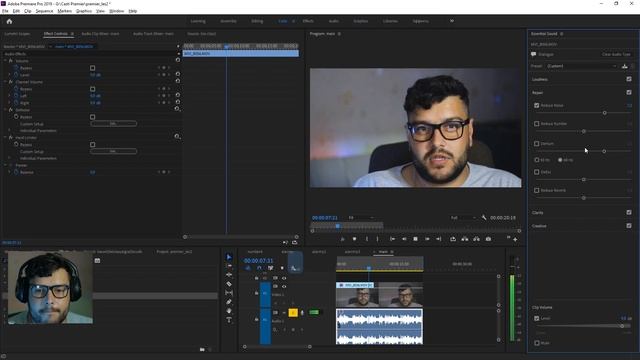This screenshot has width=640, height=360.
Task: Toggle Snap magnet in timeline
Action: tap(259, 268)
